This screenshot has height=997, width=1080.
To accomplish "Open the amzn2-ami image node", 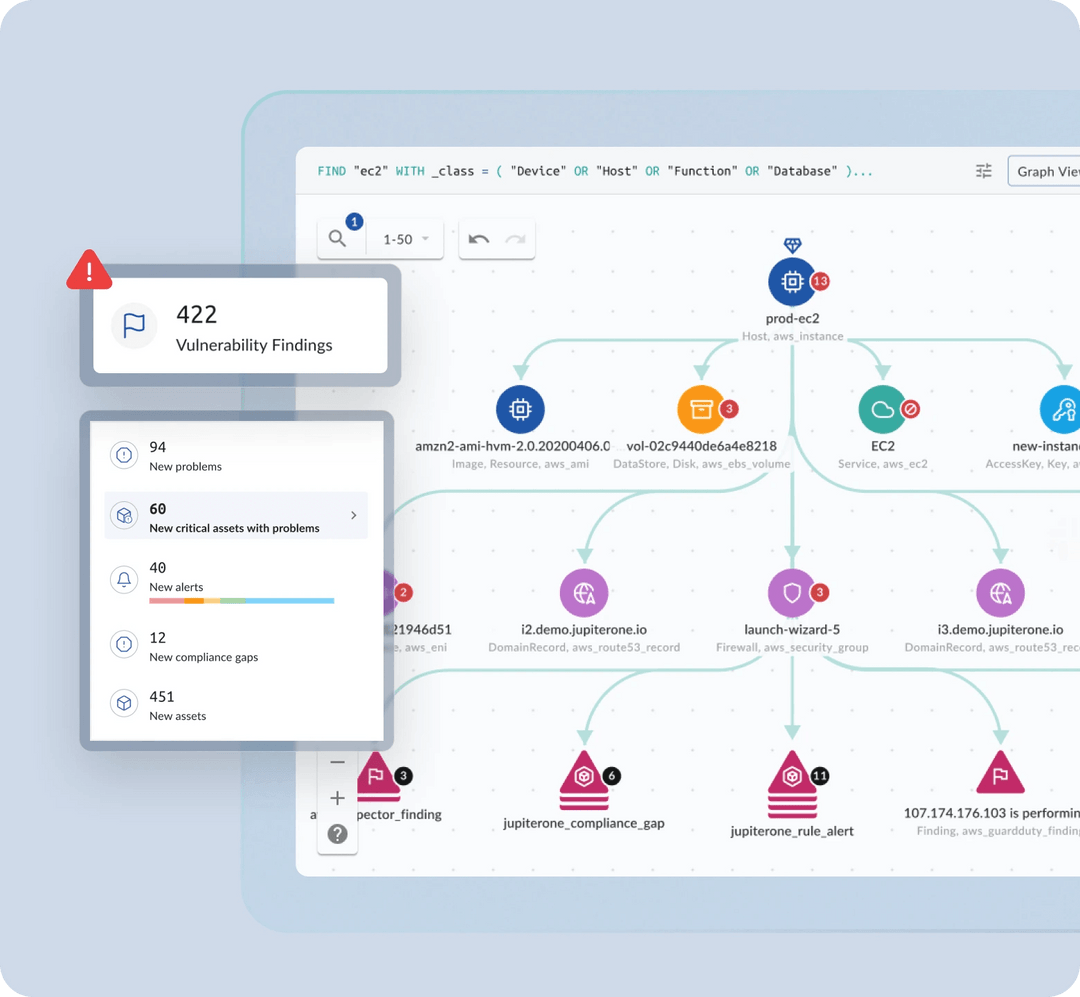I will [519, 408].
